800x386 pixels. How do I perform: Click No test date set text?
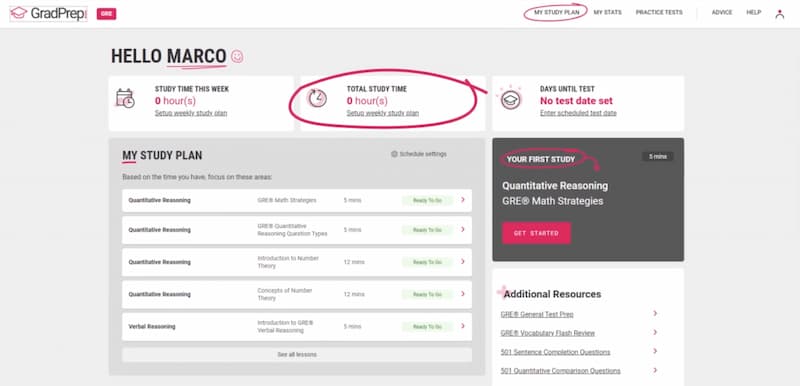[x=577, y=101]
